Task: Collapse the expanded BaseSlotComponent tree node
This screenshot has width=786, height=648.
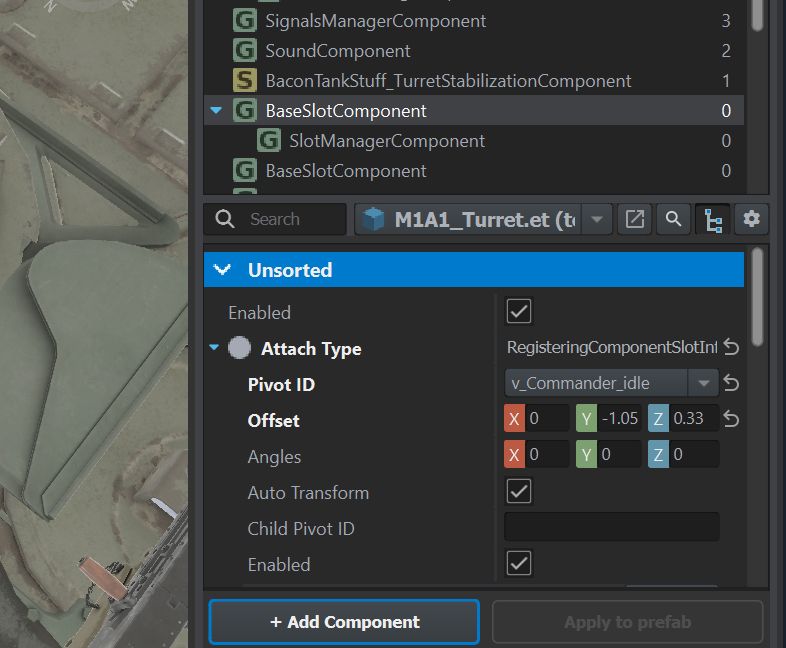Action: tap(217, 111)
